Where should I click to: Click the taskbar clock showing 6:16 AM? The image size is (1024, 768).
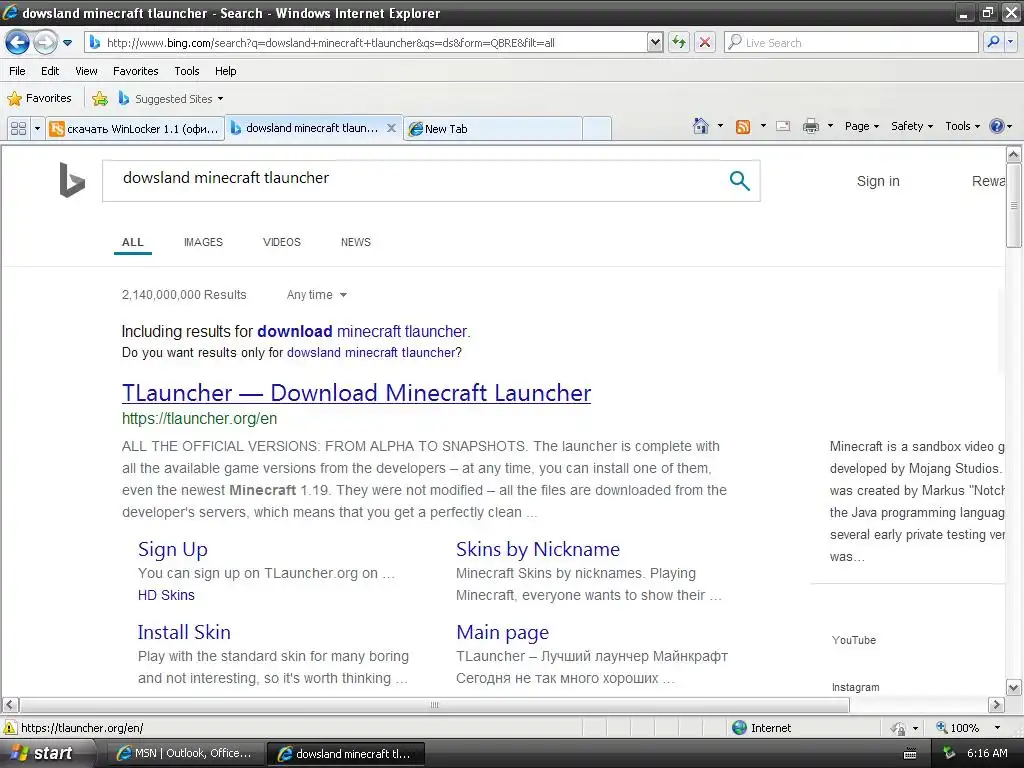pyautogui.click(x=987, y=753)
